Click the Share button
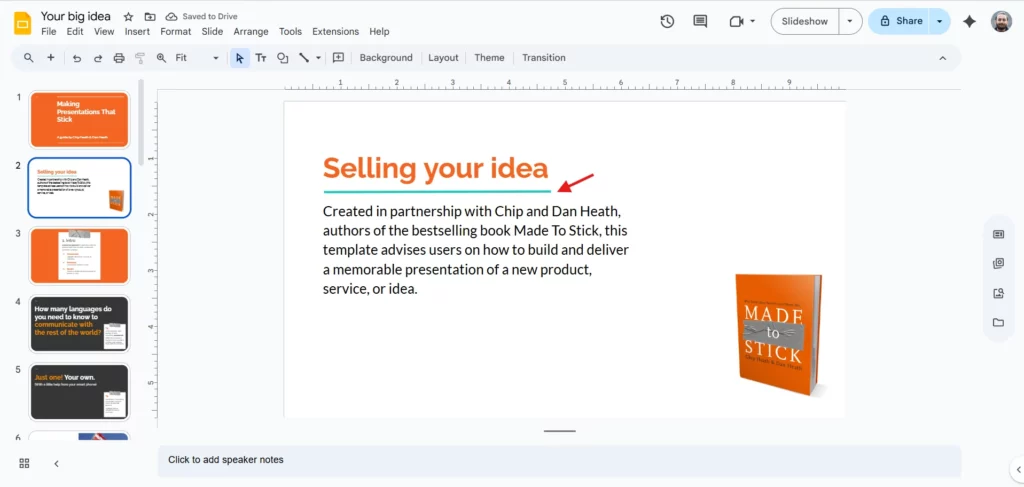Screen dimensions: 1024x487 click(x=900, y=21)
